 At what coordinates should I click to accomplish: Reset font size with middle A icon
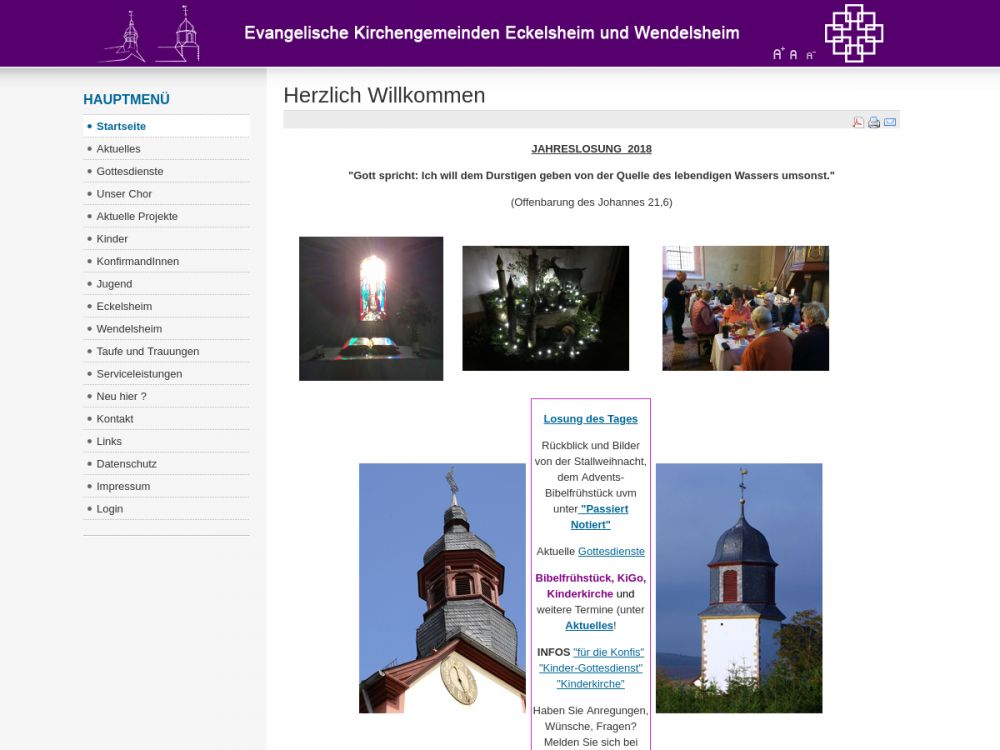794,55
